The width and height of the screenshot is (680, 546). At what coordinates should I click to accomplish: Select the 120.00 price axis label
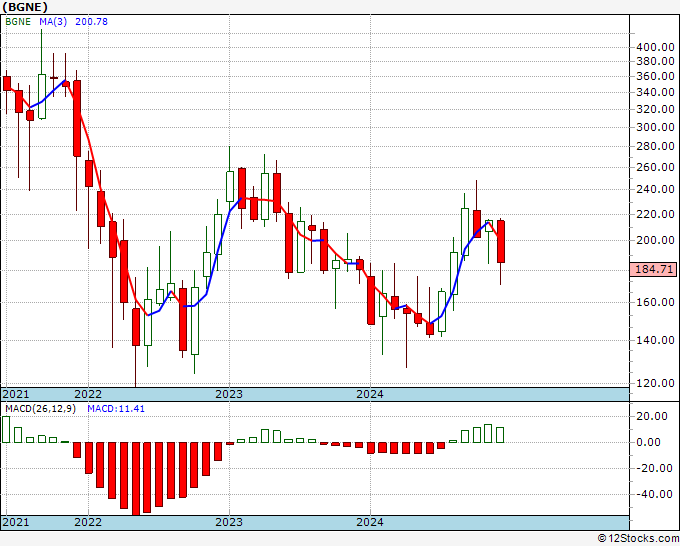[655, 383]
